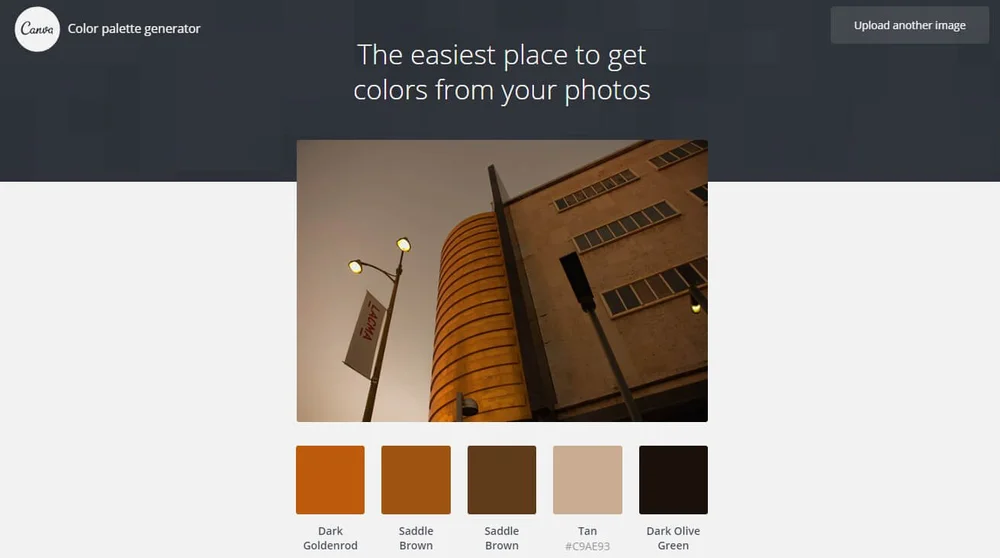Pick the Tan color swatch
Viewport: 1000px width, 558px height.
pos(587,480)
